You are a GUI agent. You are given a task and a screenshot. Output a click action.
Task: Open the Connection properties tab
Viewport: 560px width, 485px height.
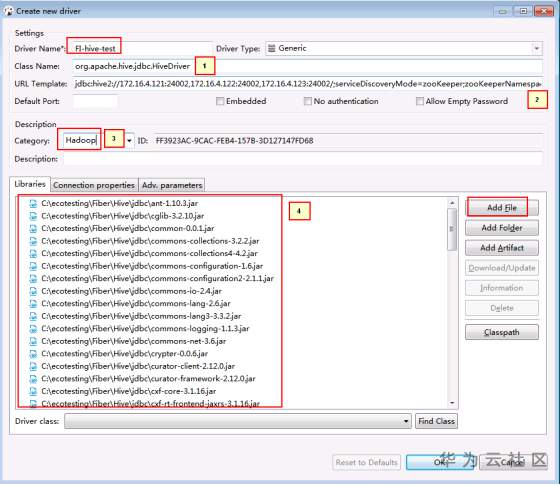tap(94, 185)
